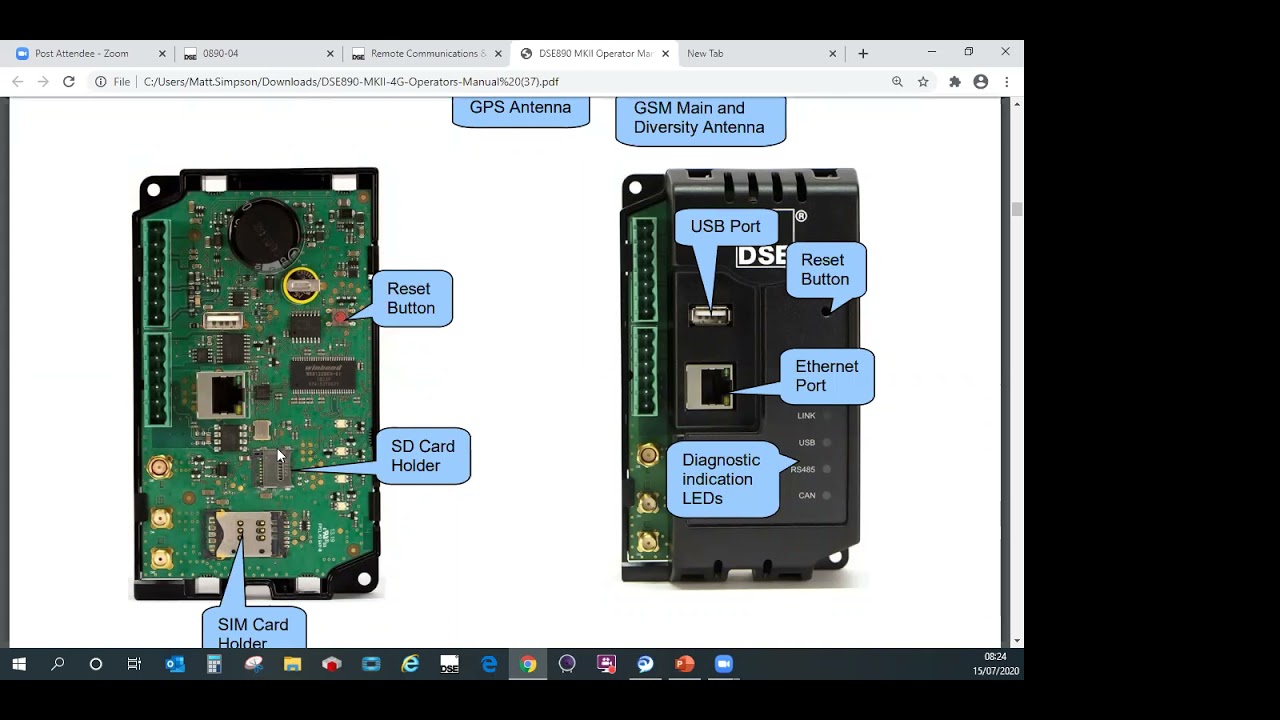
Task: Open Calculator from the taskbar
Action: 214,664
